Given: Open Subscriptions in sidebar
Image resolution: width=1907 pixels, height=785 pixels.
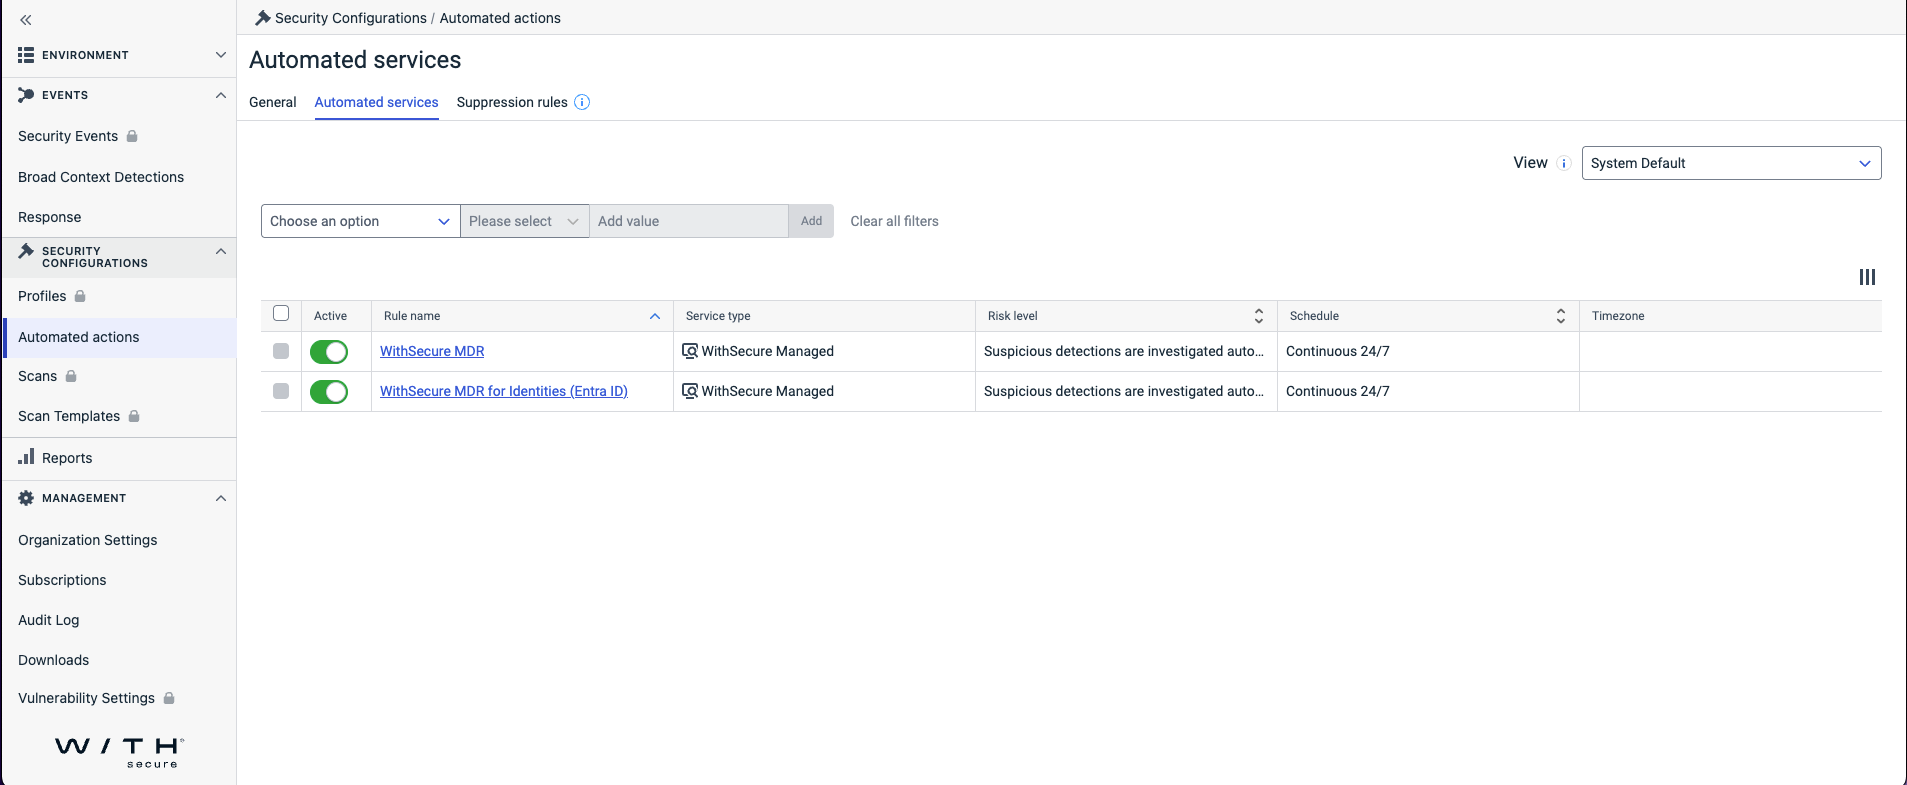Looking at the screenshot, I should click(x=62, y=580).
